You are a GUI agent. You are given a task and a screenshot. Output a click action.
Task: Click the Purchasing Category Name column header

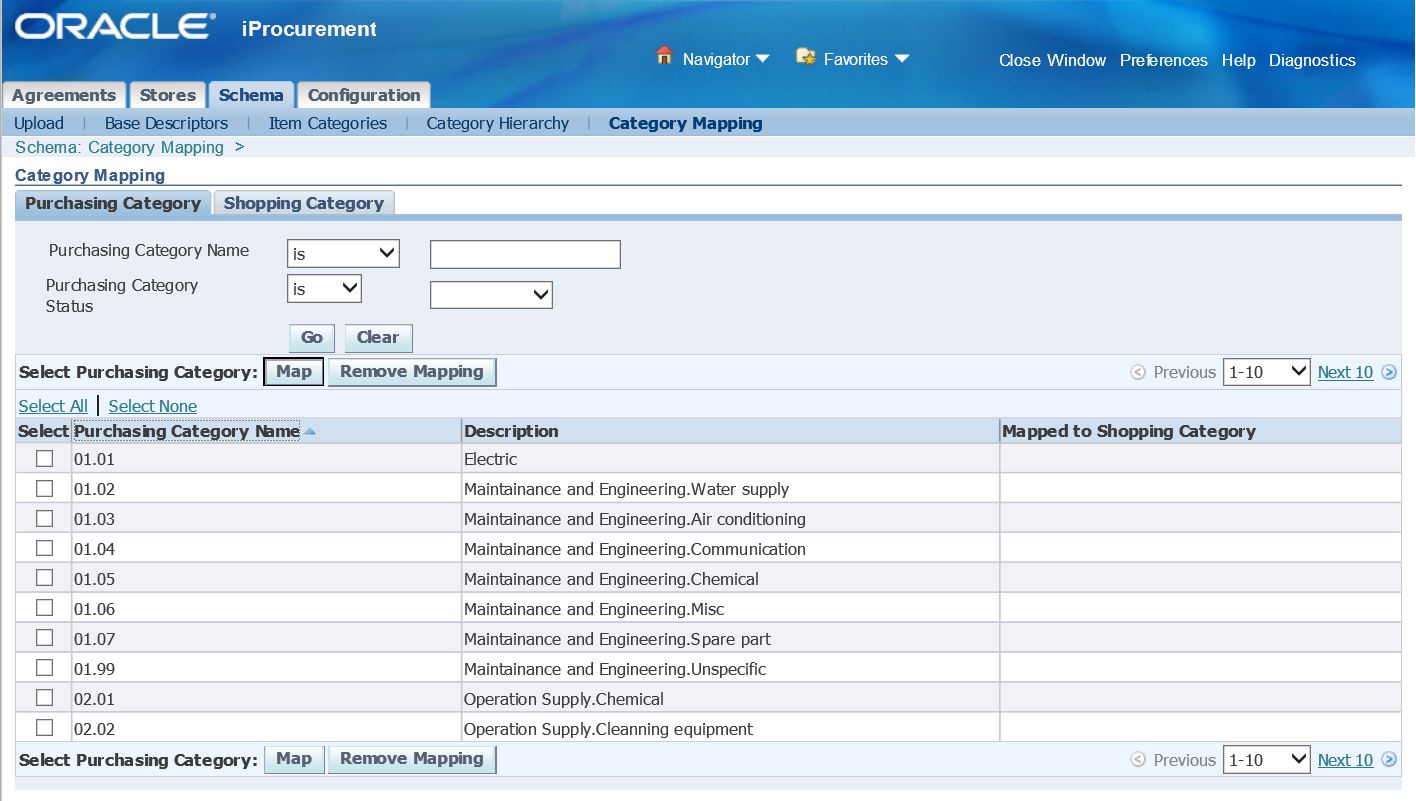187,431
